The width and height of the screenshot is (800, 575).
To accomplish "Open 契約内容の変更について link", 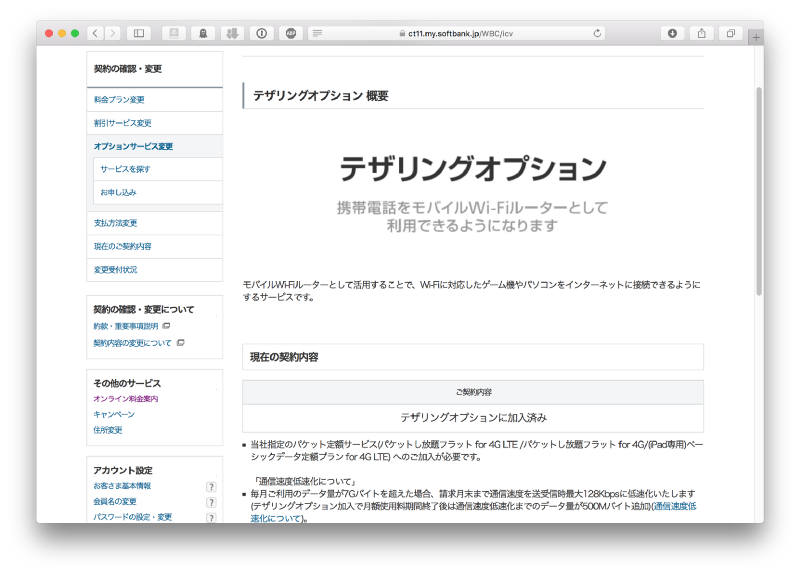I will 132,343.
